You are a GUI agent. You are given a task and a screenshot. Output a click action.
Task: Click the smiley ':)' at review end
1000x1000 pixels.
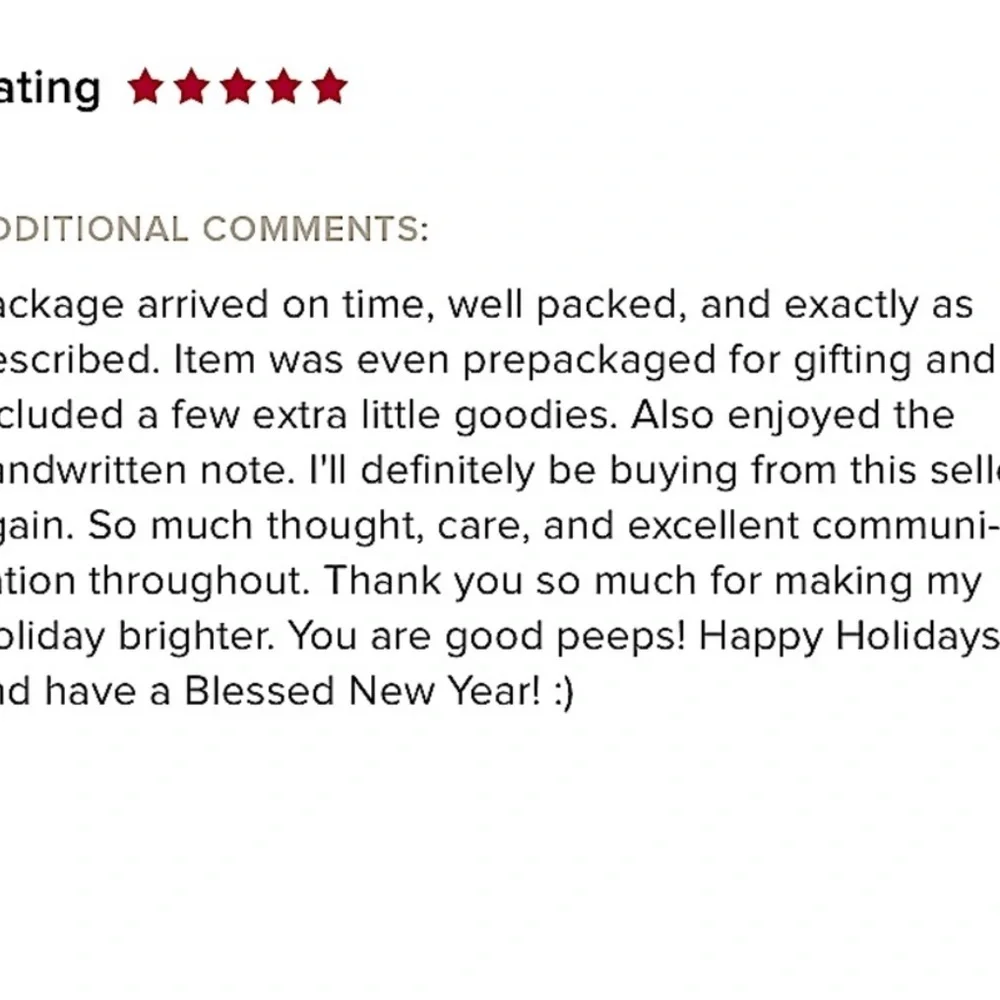[x=564, y=693]
